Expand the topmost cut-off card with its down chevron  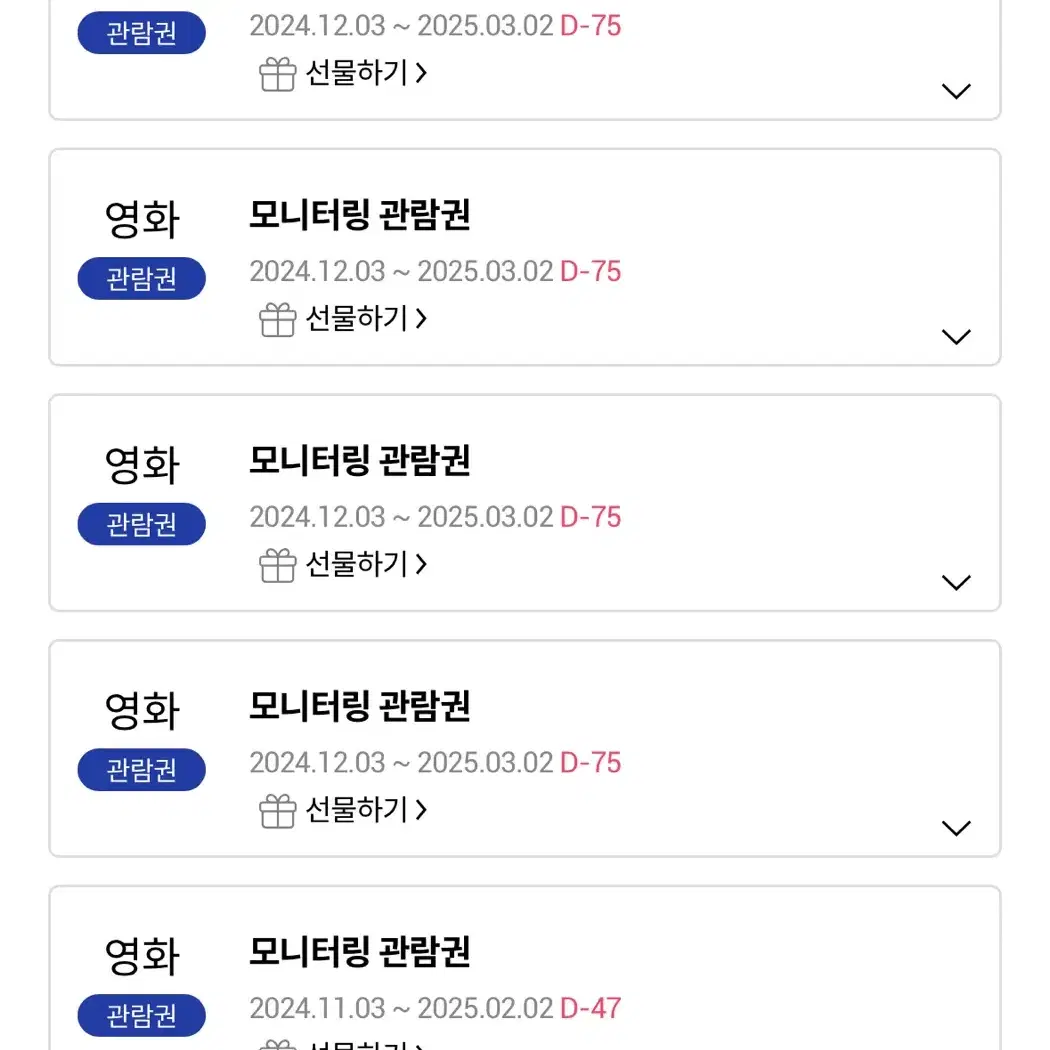pos(956,91)
